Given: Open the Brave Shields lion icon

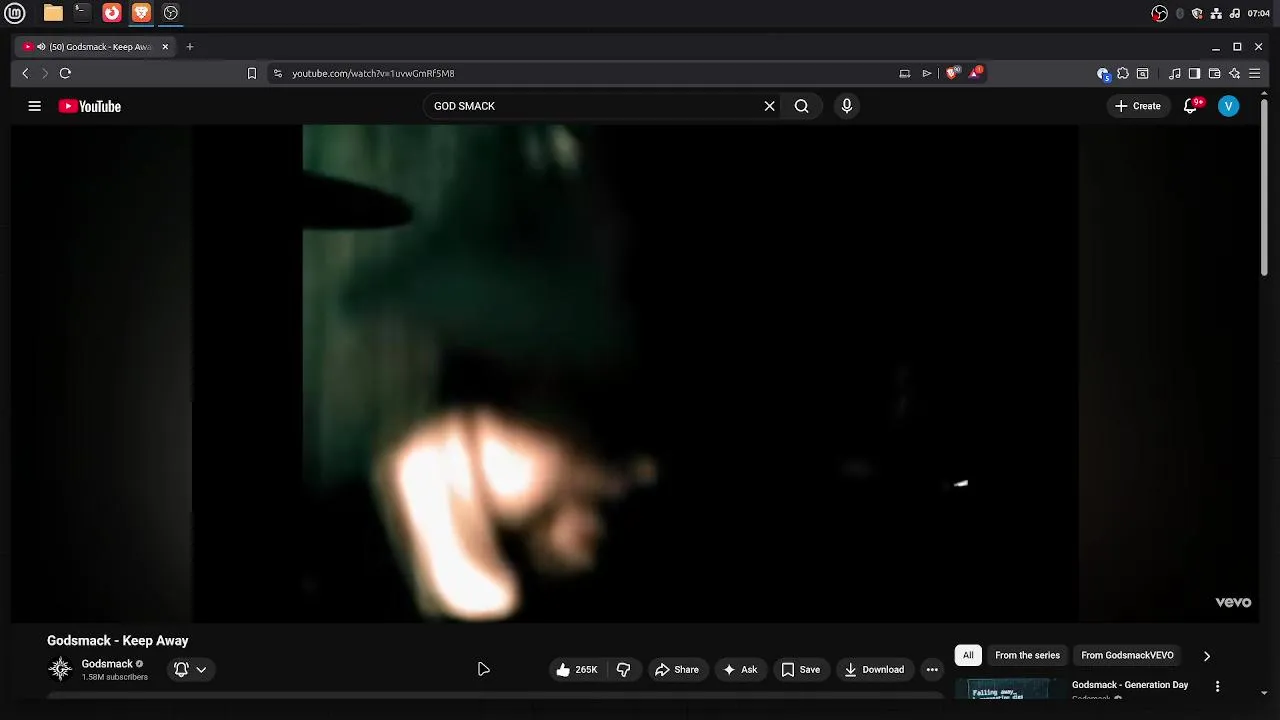Looking at the screenshot, I should tap(952, 73).
